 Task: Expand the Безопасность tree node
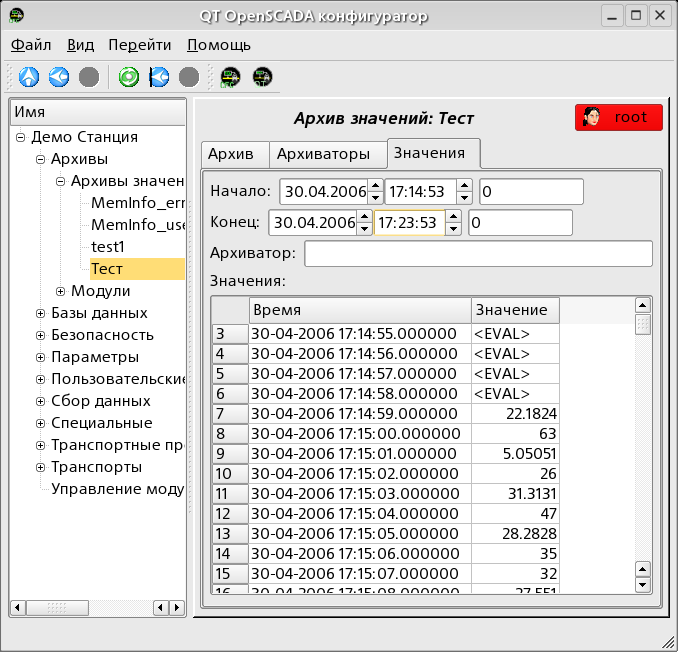41,336
